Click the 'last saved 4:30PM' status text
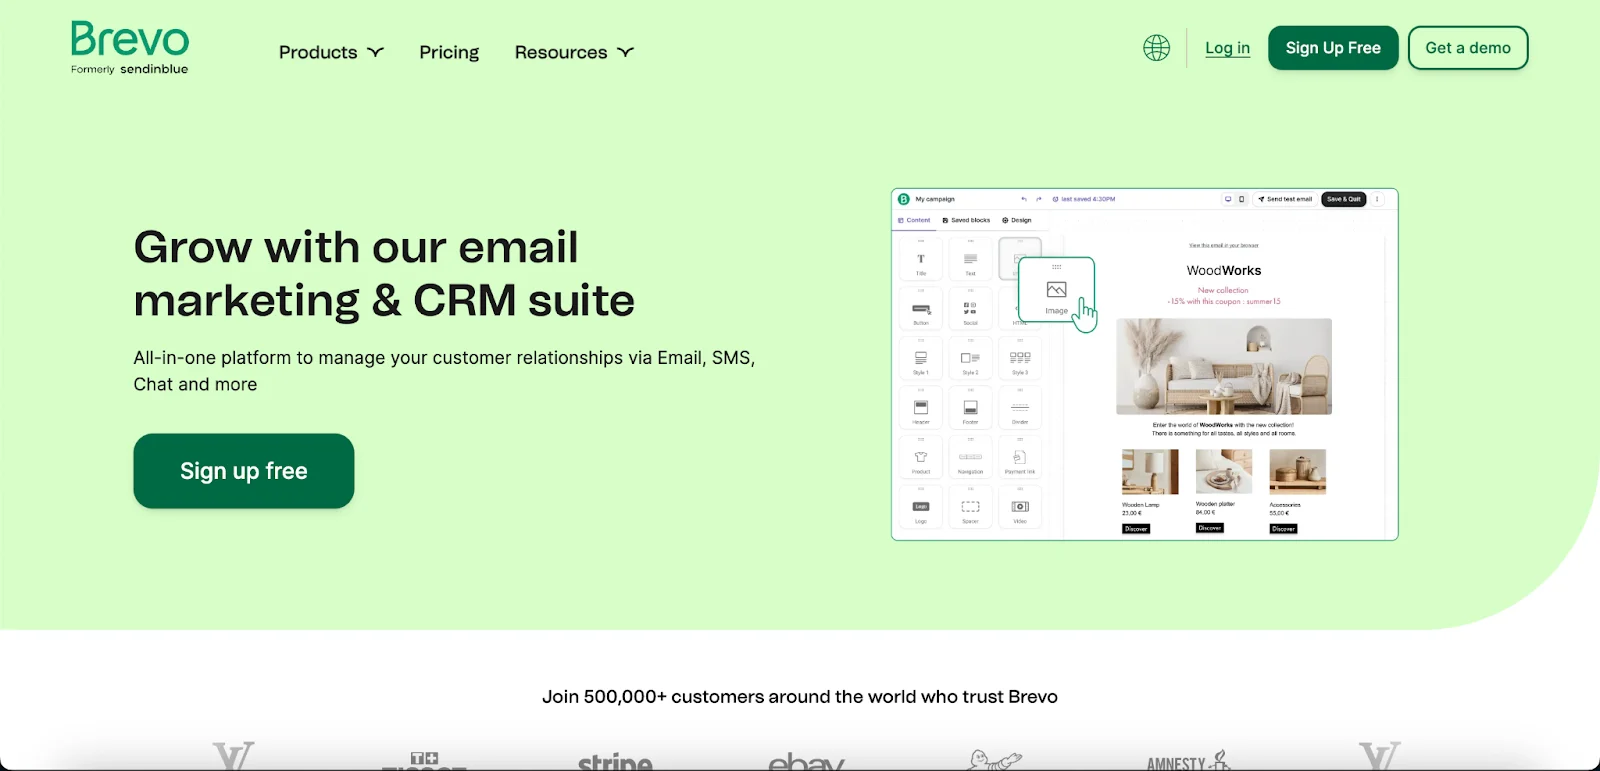 (1087, 199)
